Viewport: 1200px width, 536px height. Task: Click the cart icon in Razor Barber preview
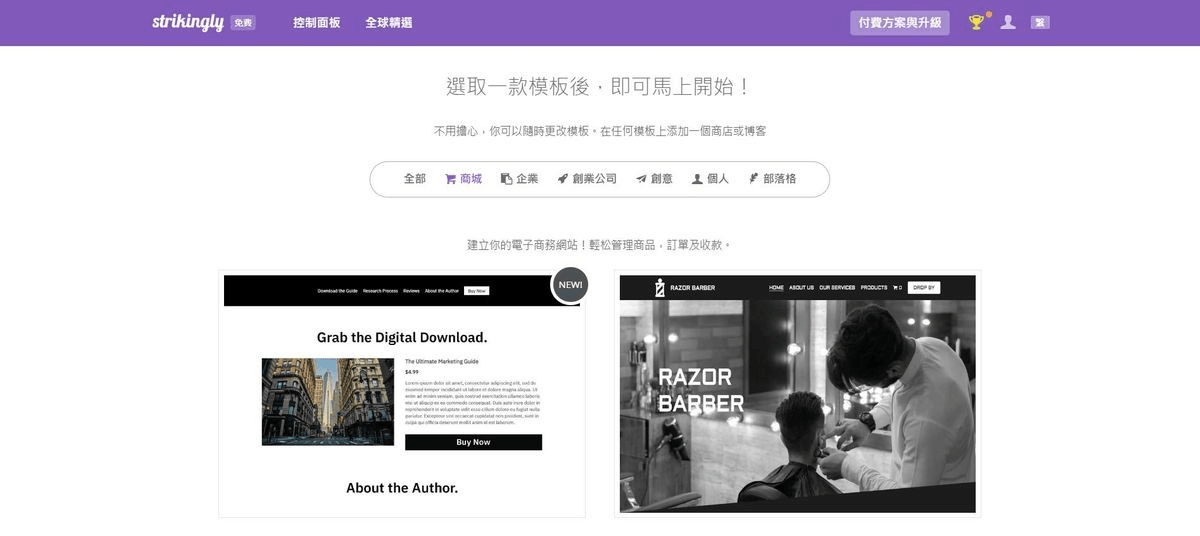897,288
